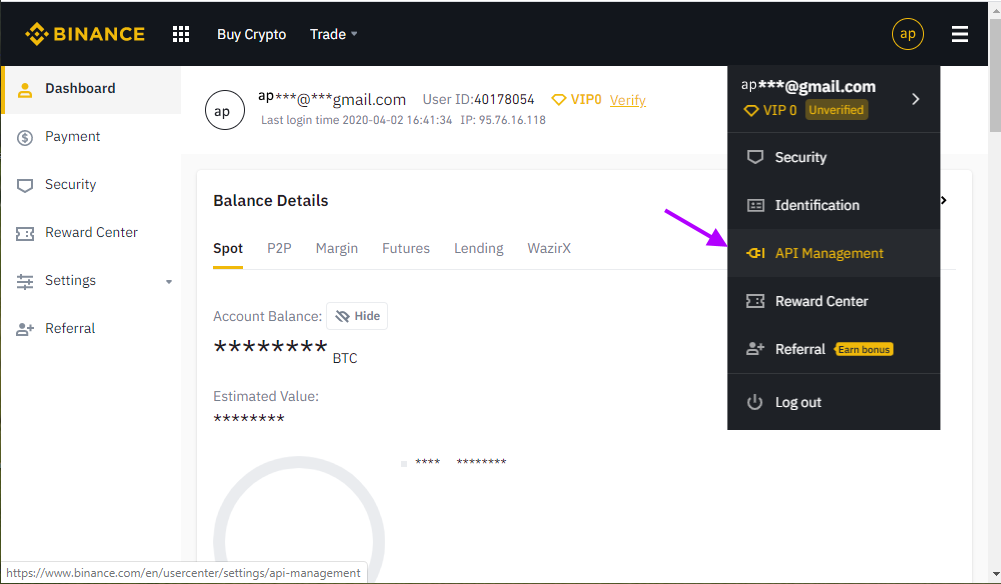Image resolution: width=1001 pixels, height=584 pixels.
Task: Click the IP: 95.76.16.118 text
Action: click(x=503, y=120)
